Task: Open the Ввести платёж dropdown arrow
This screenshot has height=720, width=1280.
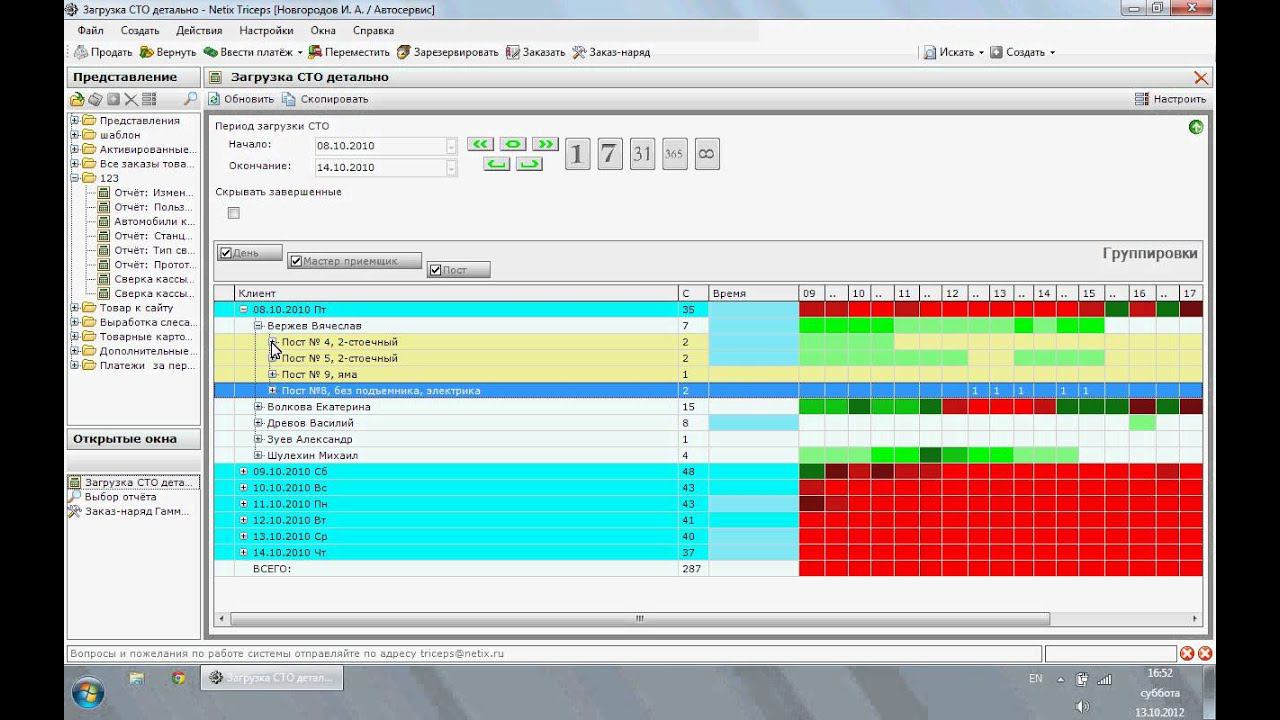Action: point(301,52)
